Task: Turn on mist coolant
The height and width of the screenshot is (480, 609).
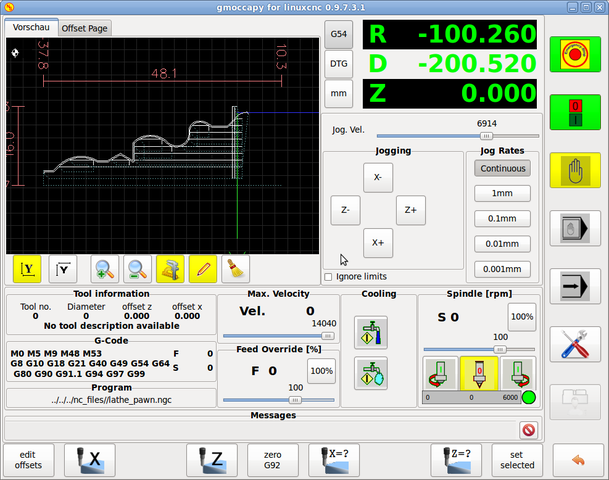Action: tap(370, 372)
